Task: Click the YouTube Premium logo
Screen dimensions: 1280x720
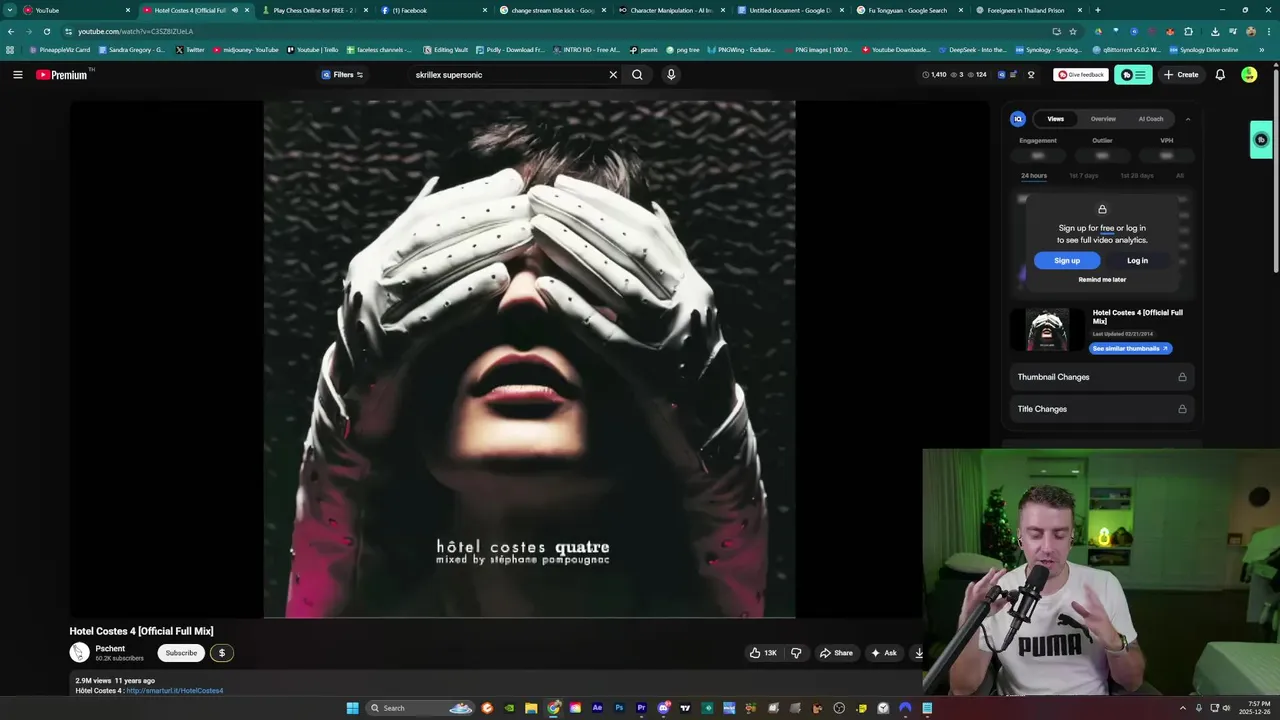Action: point(62,75)
